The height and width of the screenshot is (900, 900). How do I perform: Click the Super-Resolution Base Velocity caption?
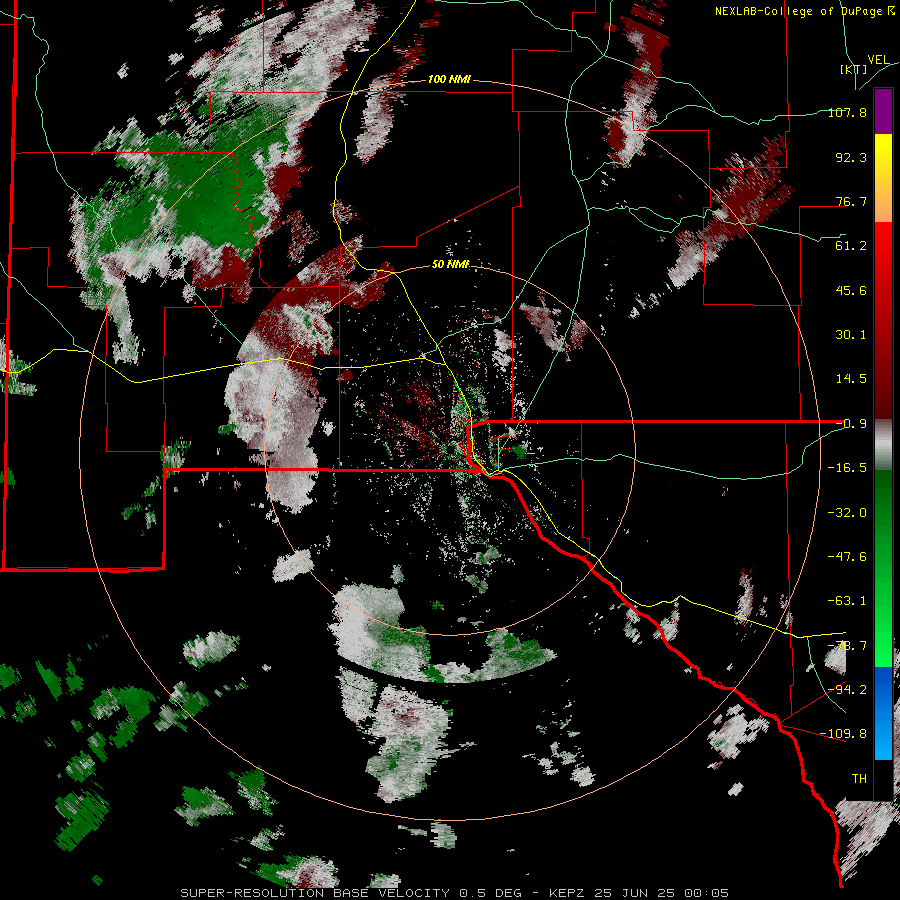point(455,893)
